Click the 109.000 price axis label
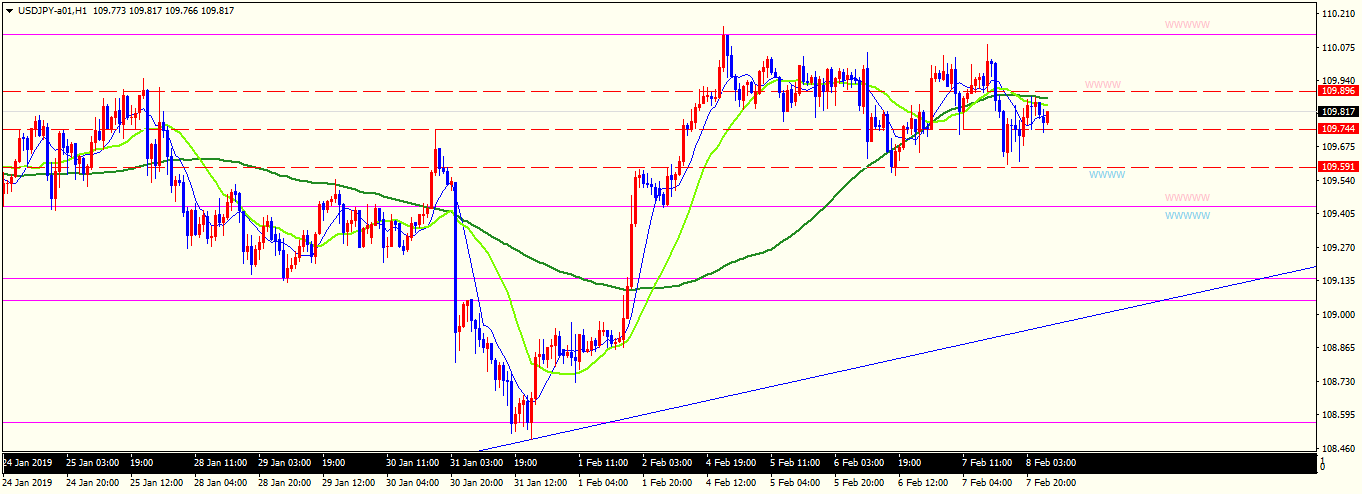Viewport: 1362px width, 494px height. tap(1339, 314)
